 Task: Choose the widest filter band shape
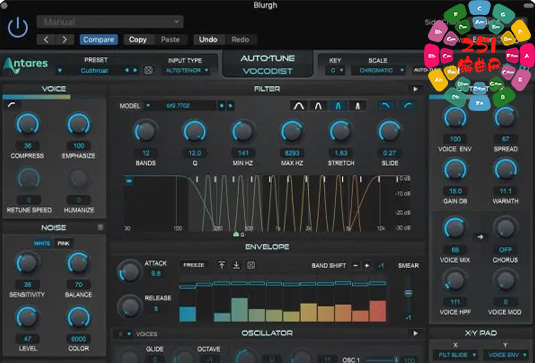tap(299, 106)
